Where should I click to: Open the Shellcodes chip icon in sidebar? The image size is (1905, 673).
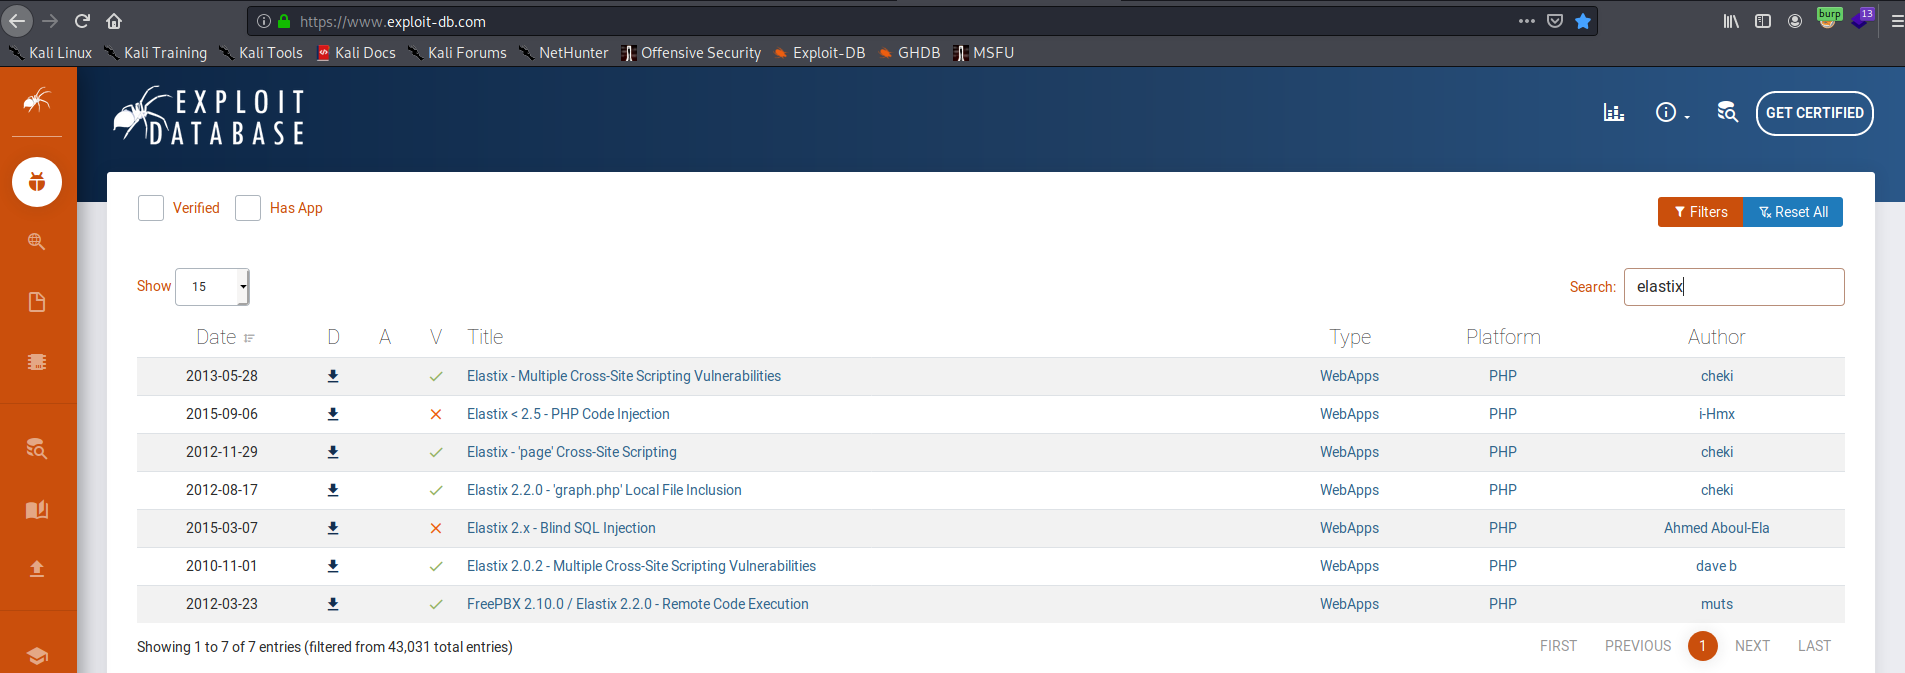37,362
